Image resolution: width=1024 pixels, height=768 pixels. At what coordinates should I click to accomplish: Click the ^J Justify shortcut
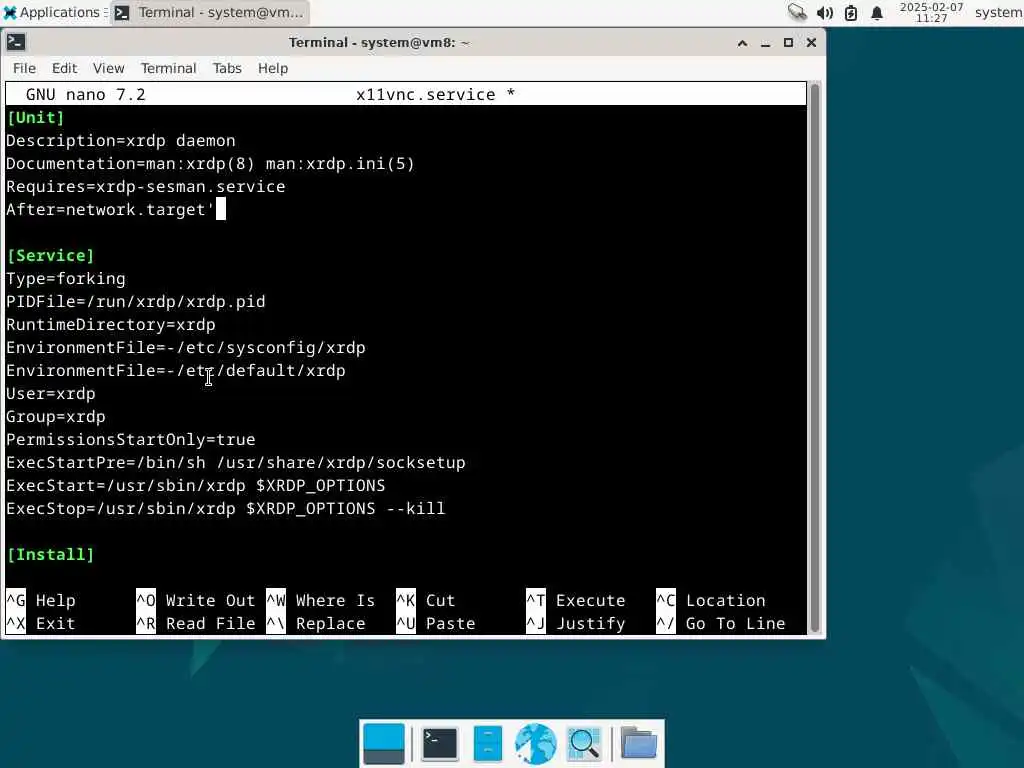point(575,624)
